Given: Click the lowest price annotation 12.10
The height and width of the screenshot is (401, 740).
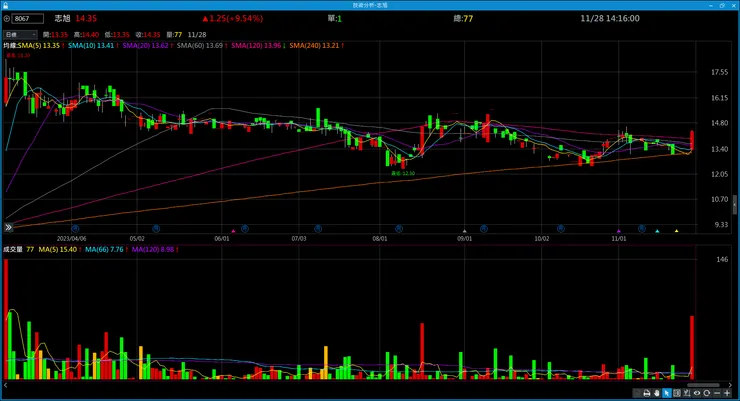Looking at the screenshot, I should 403,173.
